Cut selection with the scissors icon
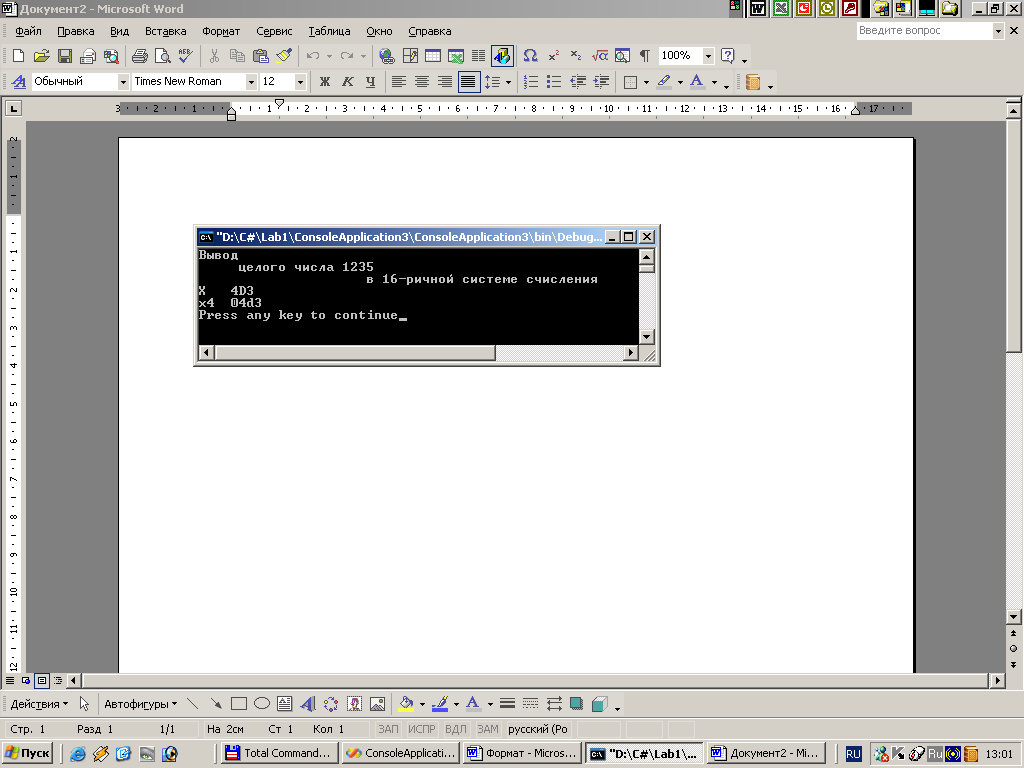1024x768 pixels. click(x=214, y=56)
